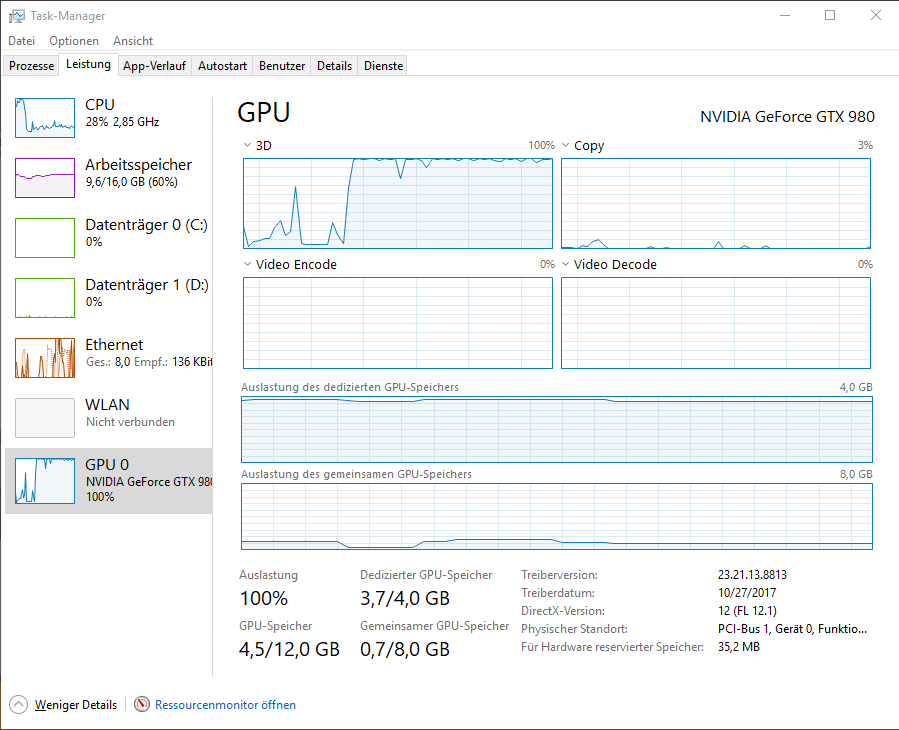This screenshot has height=730, width=899.
Task: Select the WLAN thumbnail graph
Action: coord(45,417)
